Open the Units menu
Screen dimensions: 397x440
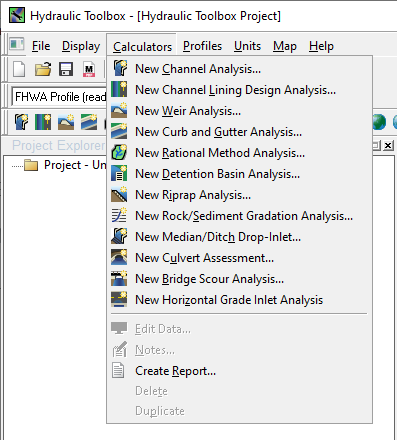[x=247, y=46]
